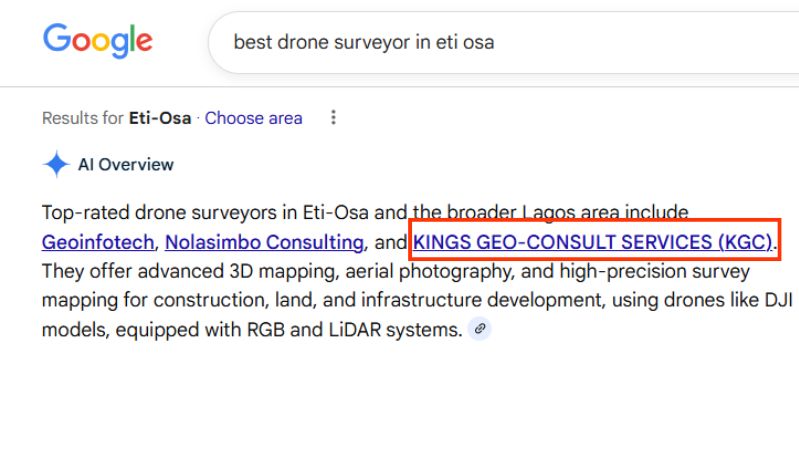Click the 'Results for Eti-Osa' text
This screenshot has width=799, height=459.
tap(116, 118)
